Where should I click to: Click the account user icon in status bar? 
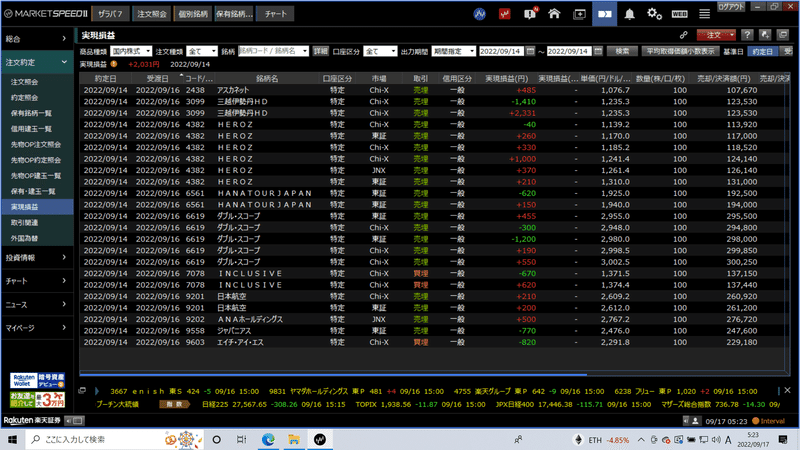click(695, 421)
